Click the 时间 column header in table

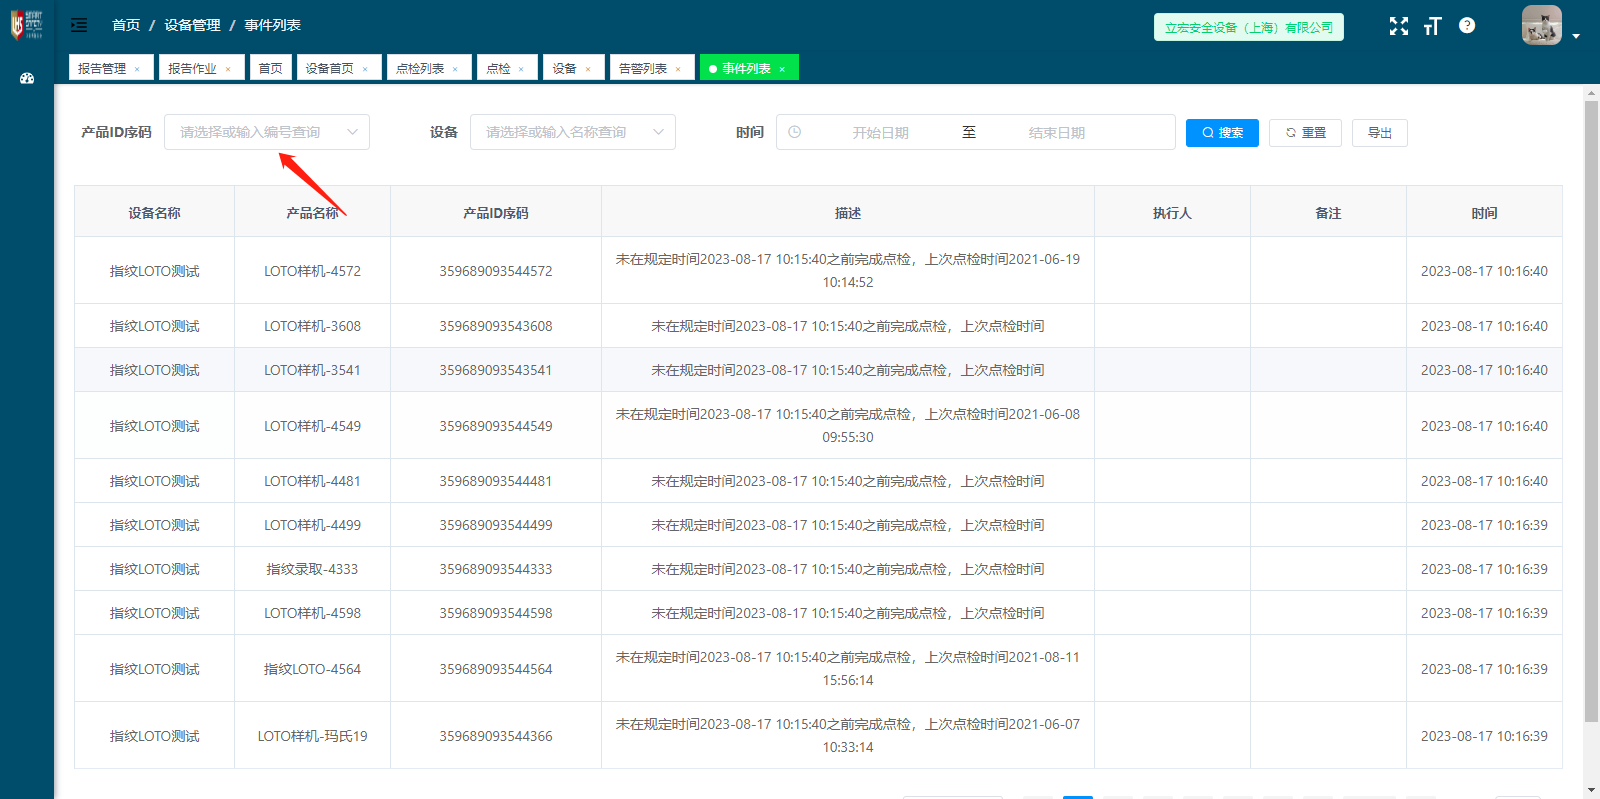[x=1484, y=213]
